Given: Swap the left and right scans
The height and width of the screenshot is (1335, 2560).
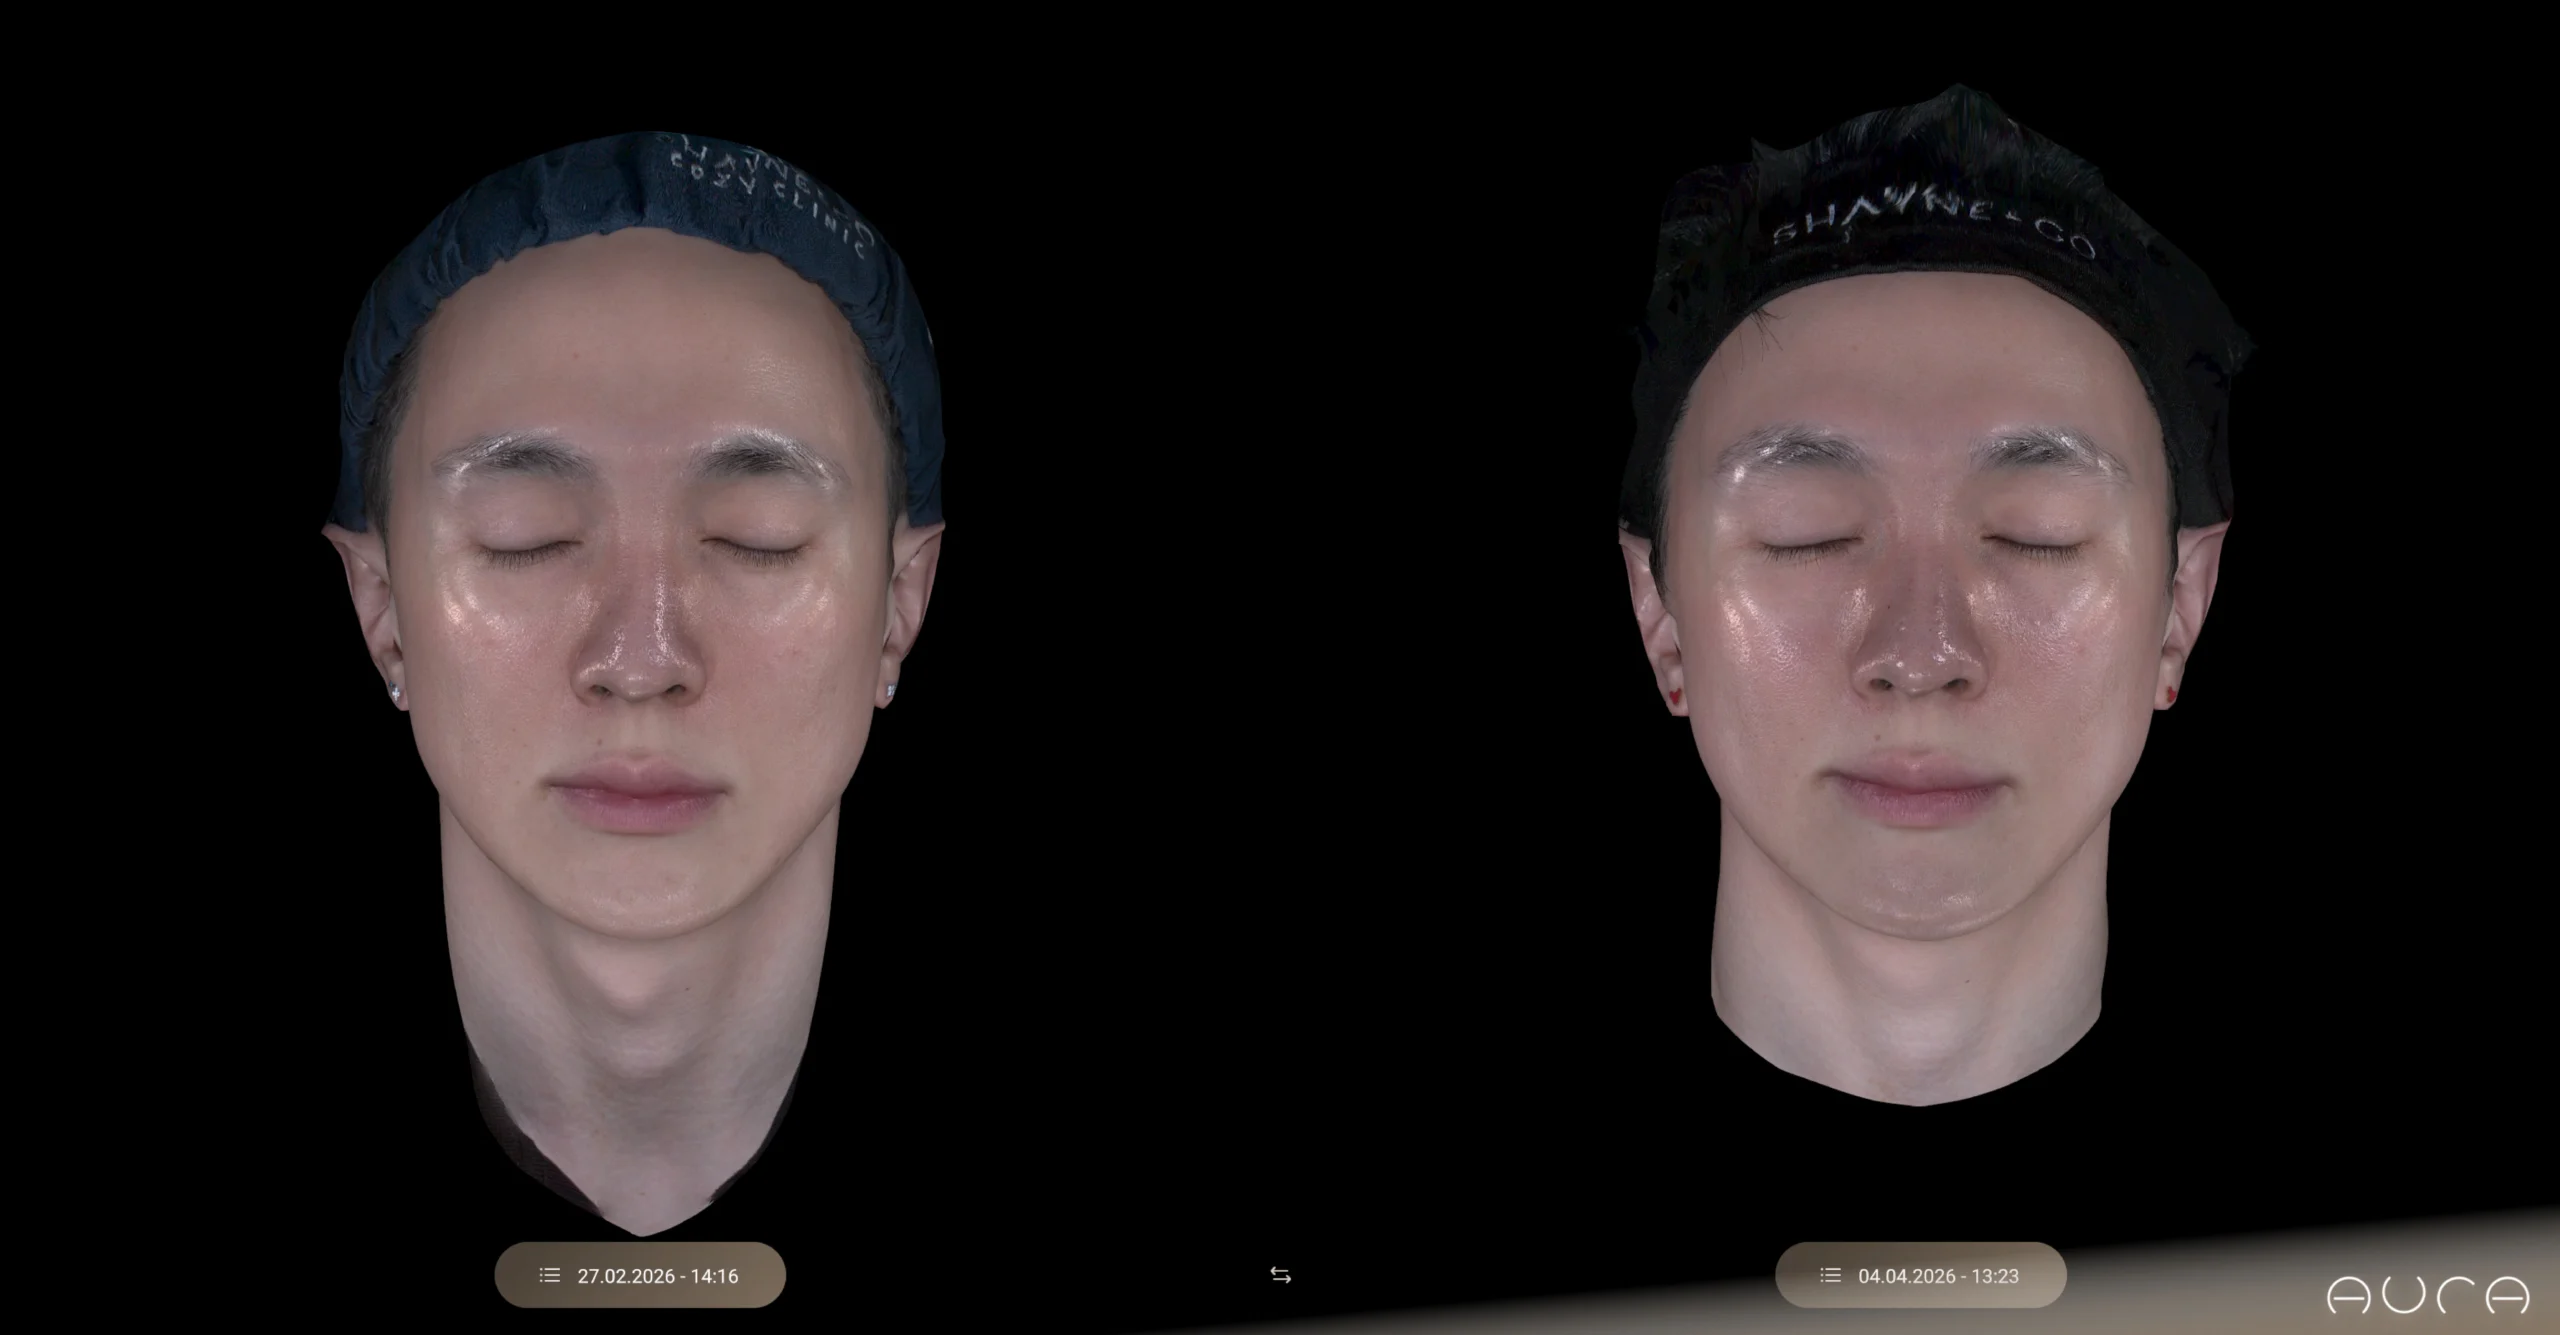Looking at the screenshot, I should (x=1280, y=1275).
